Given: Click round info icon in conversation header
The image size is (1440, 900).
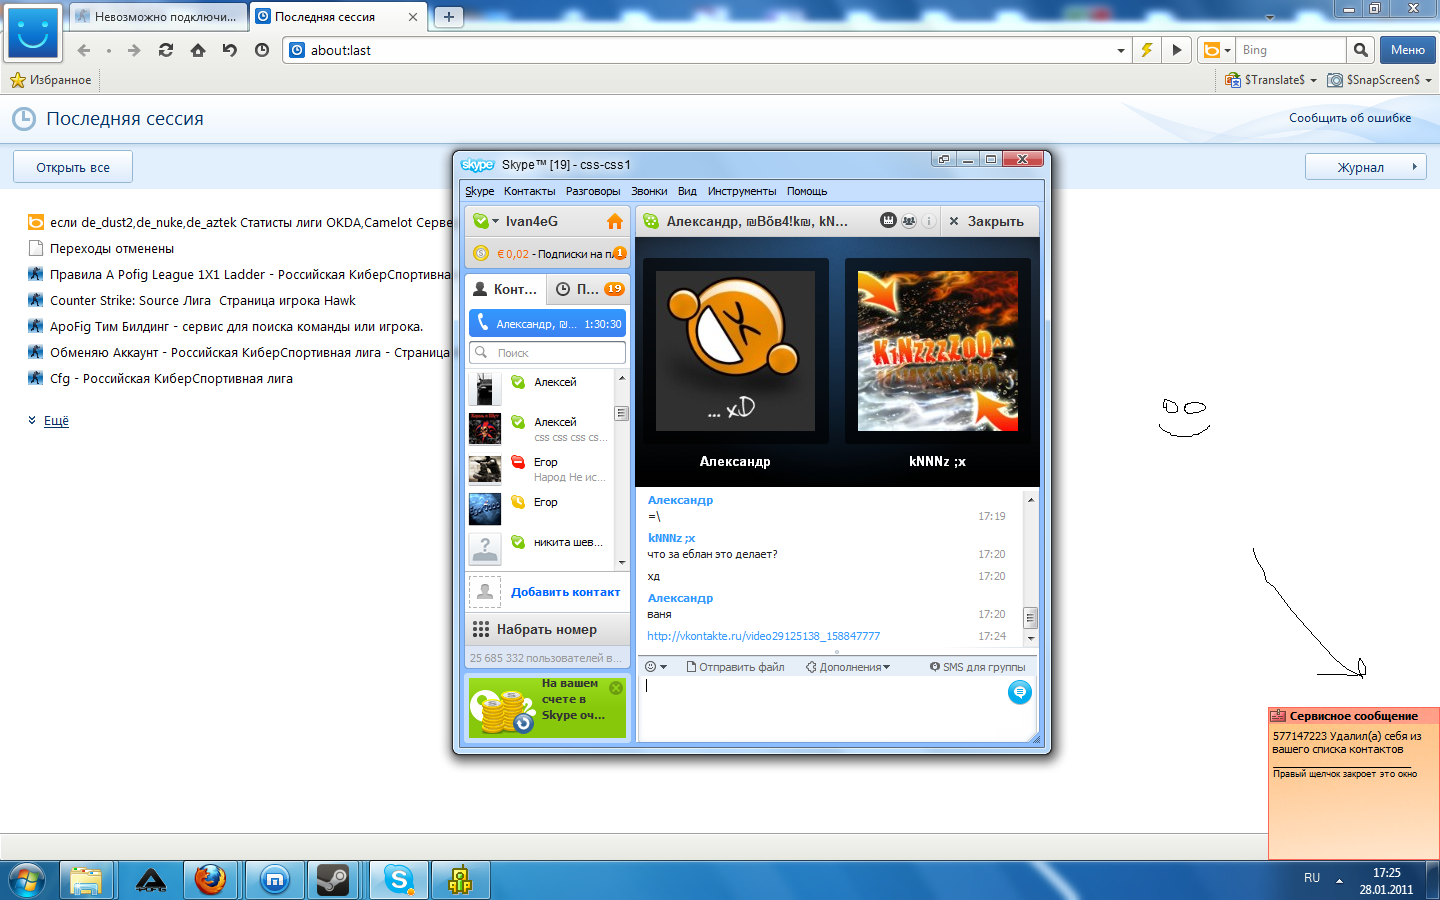Looking at the screenshot, I should pyautogui.click(x=929, y=221).
